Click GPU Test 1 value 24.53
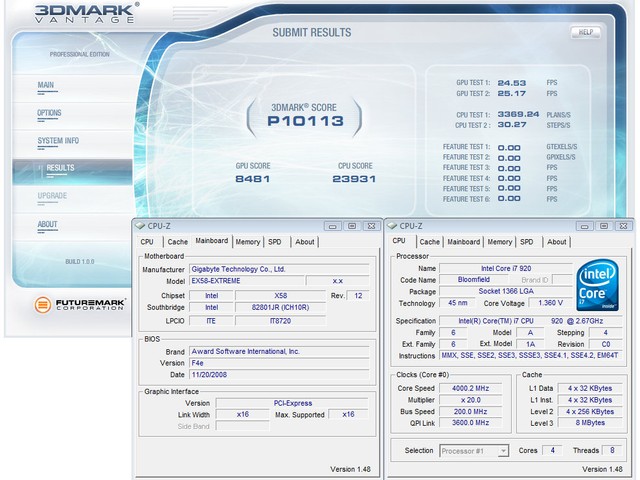This screenshot has height=480, width=640. pos(512,83)
